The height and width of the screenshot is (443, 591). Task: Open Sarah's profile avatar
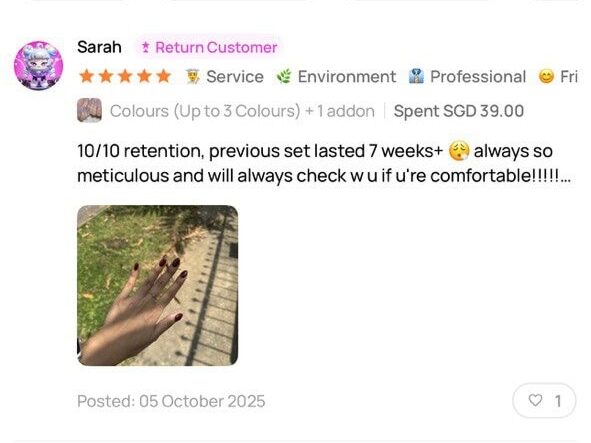click(38, 66)
